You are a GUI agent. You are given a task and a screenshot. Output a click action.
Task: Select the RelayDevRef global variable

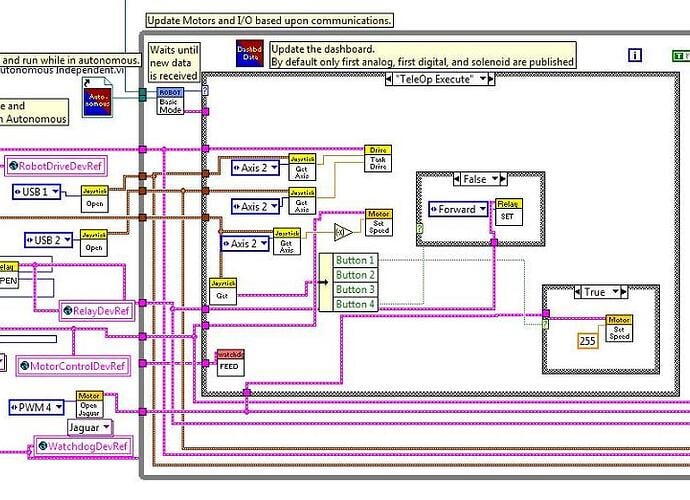click(x=97, y=311)
